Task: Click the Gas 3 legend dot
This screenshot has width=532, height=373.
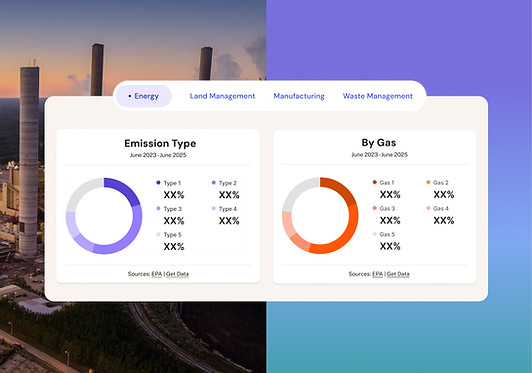Action: pos(375,208)
